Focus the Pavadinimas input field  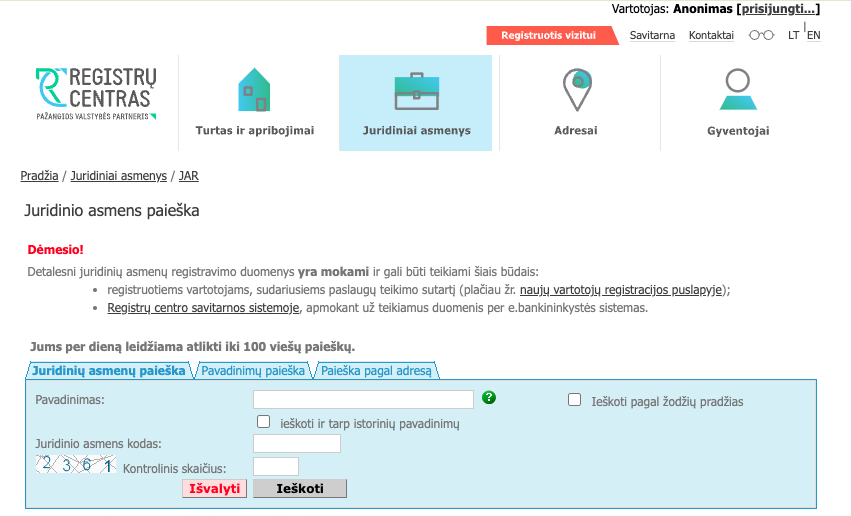pyautogui.click(x=363, y=399)
